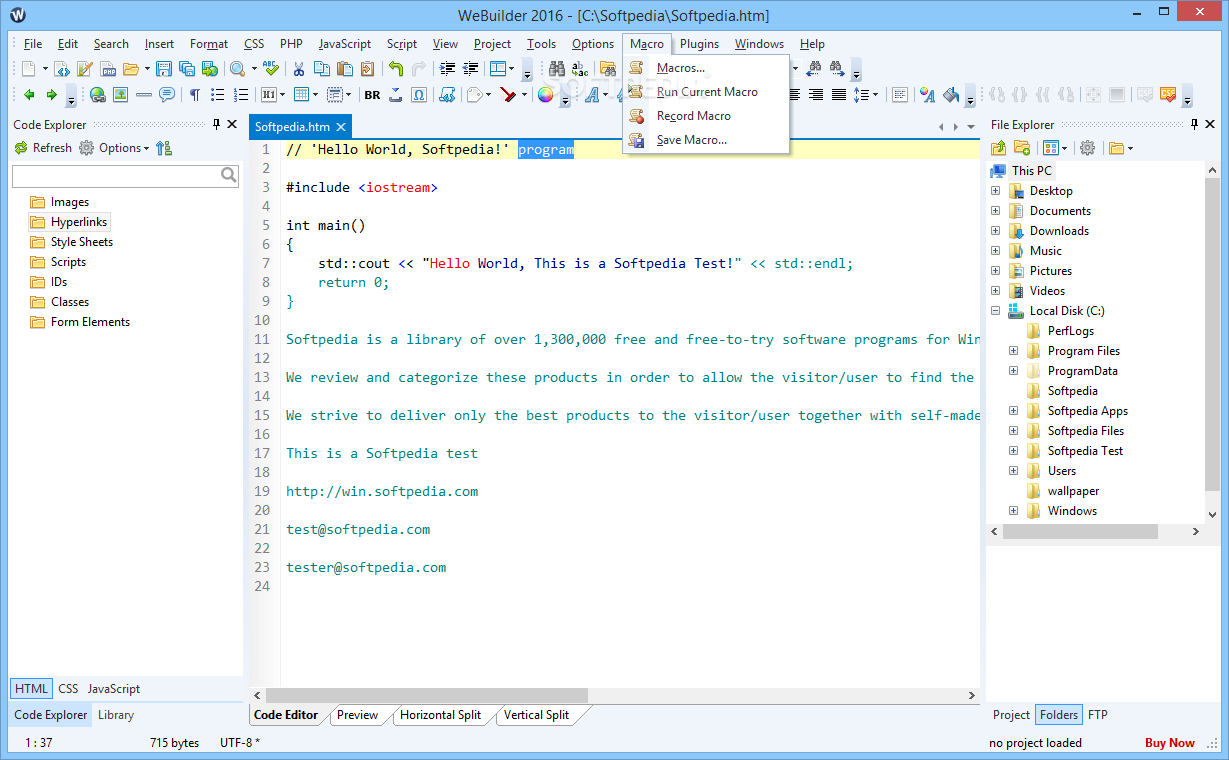Insert special character with Omega icon
The height and width of the screenshot is (760, 1229).
419,95
